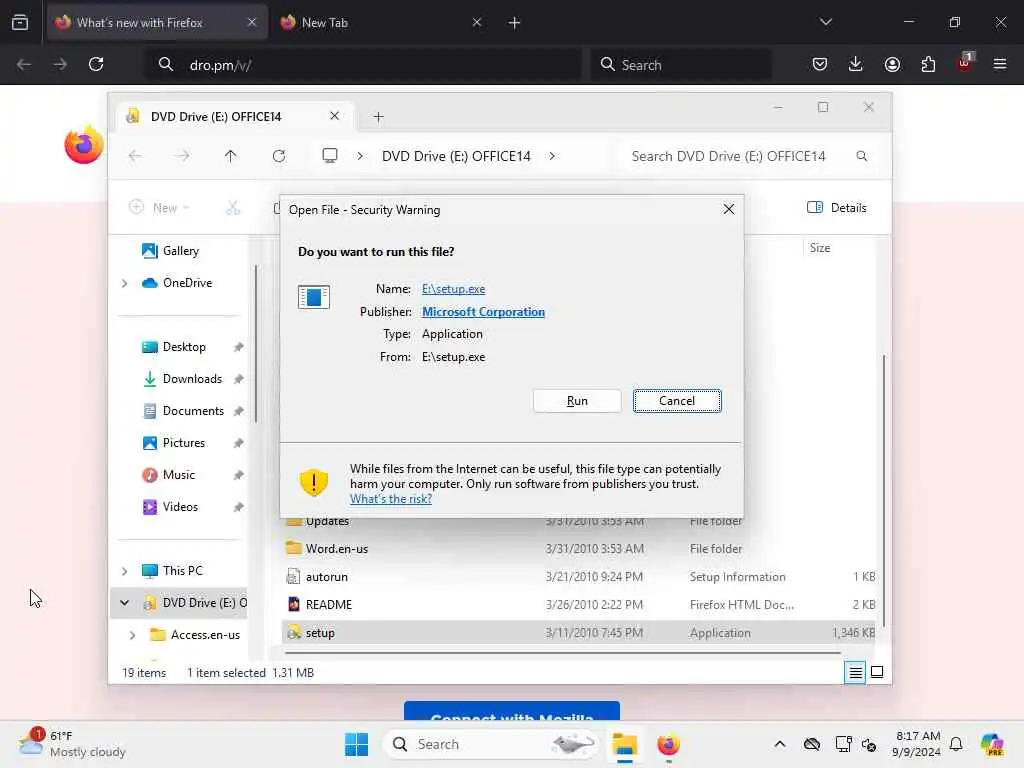Click the Firefox Search box
Screen dimensions: 1024x768
pyautogui.click(x=680, y=65)
